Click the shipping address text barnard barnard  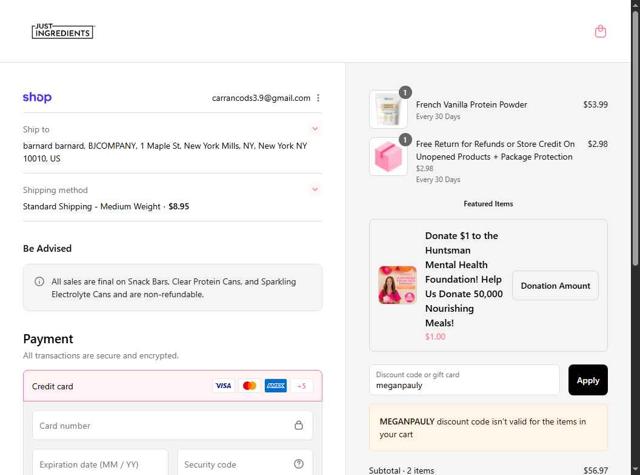(165, 152)
